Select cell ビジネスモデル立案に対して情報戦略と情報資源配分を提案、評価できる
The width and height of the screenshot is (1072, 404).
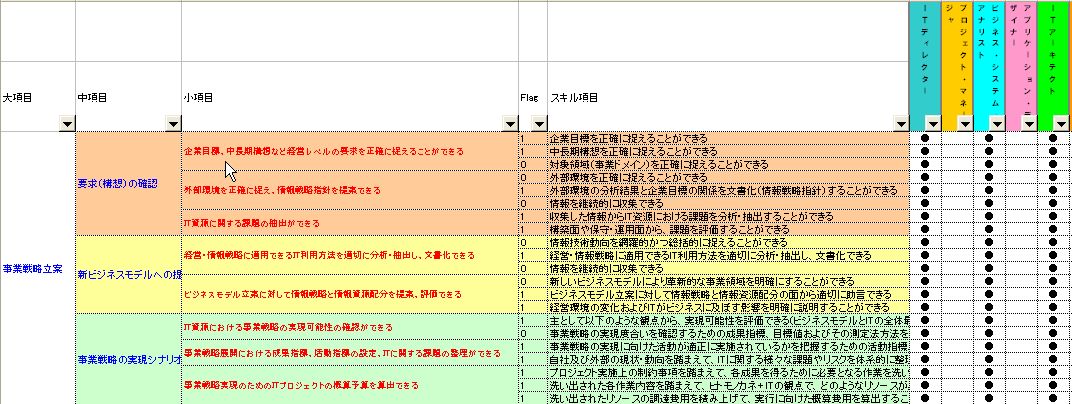click(x=349, y=294)
